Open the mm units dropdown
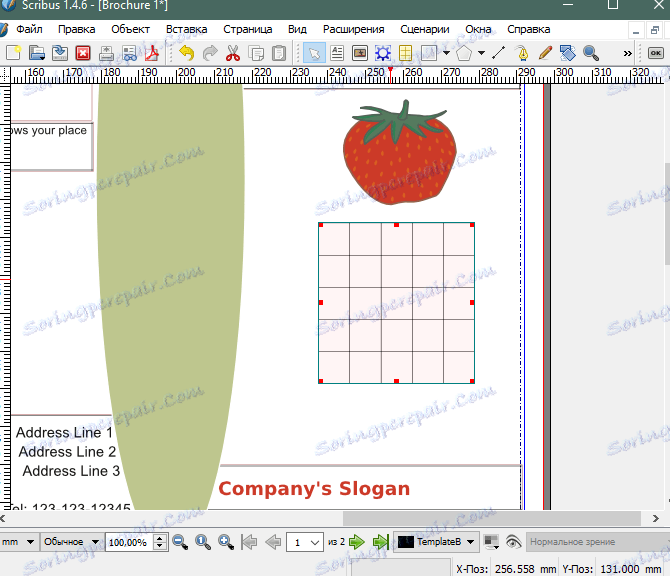 click(18, 542)
